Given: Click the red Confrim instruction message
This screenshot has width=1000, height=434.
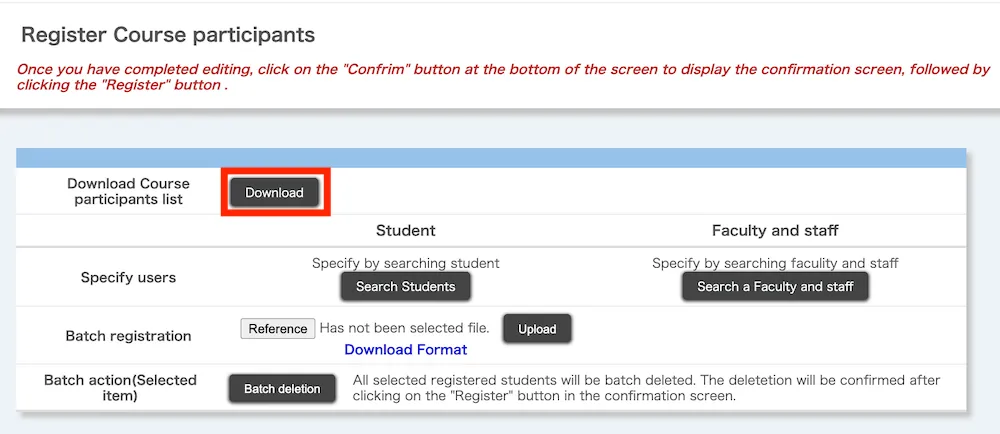Looking at the screenshot, I should tap(500, 77).
